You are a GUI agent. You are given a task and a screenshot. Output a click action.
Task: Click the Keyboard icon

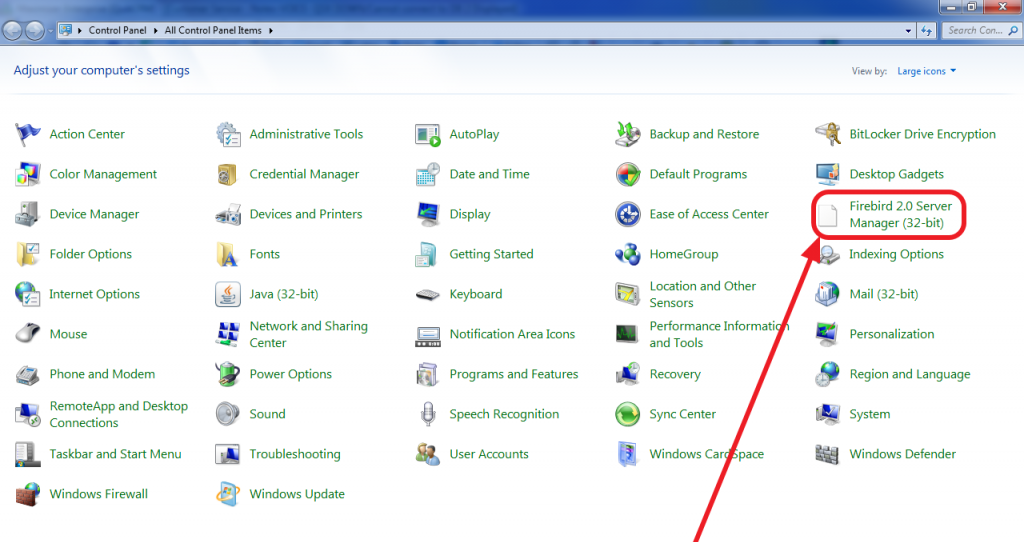click(428, 295)
